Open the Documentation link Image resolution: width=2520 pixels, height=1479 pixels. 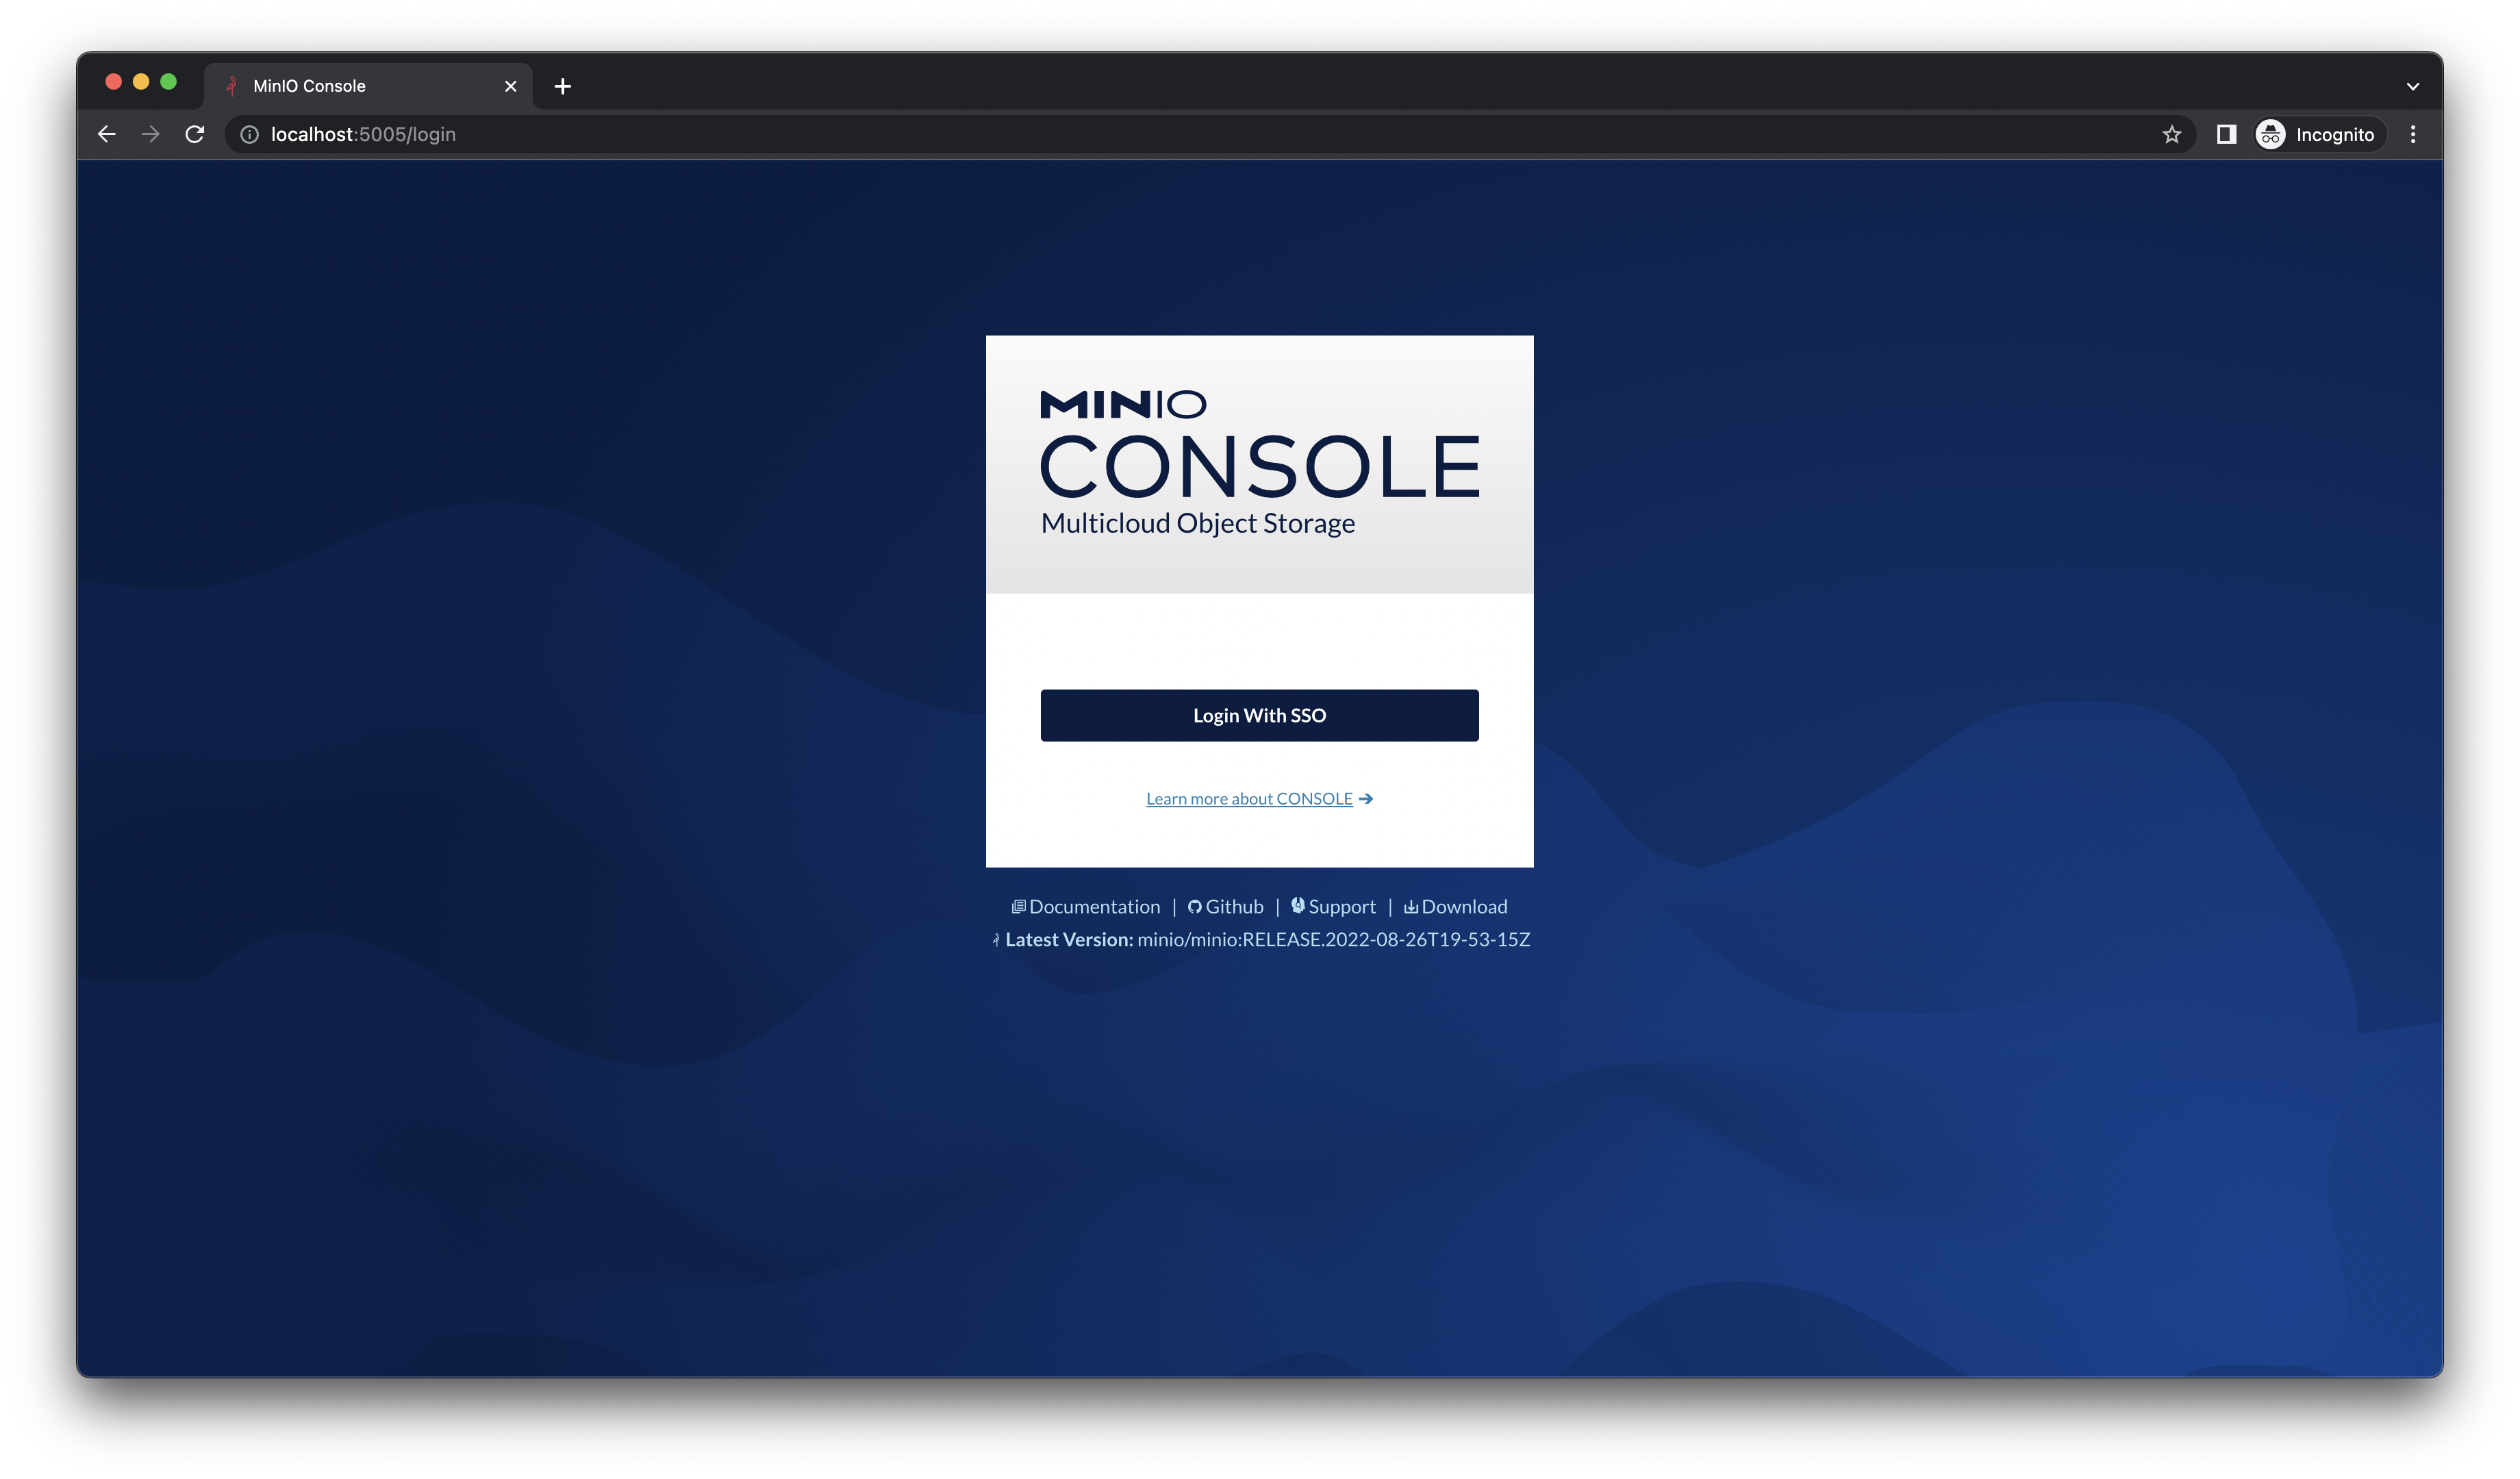(1086, 906)
